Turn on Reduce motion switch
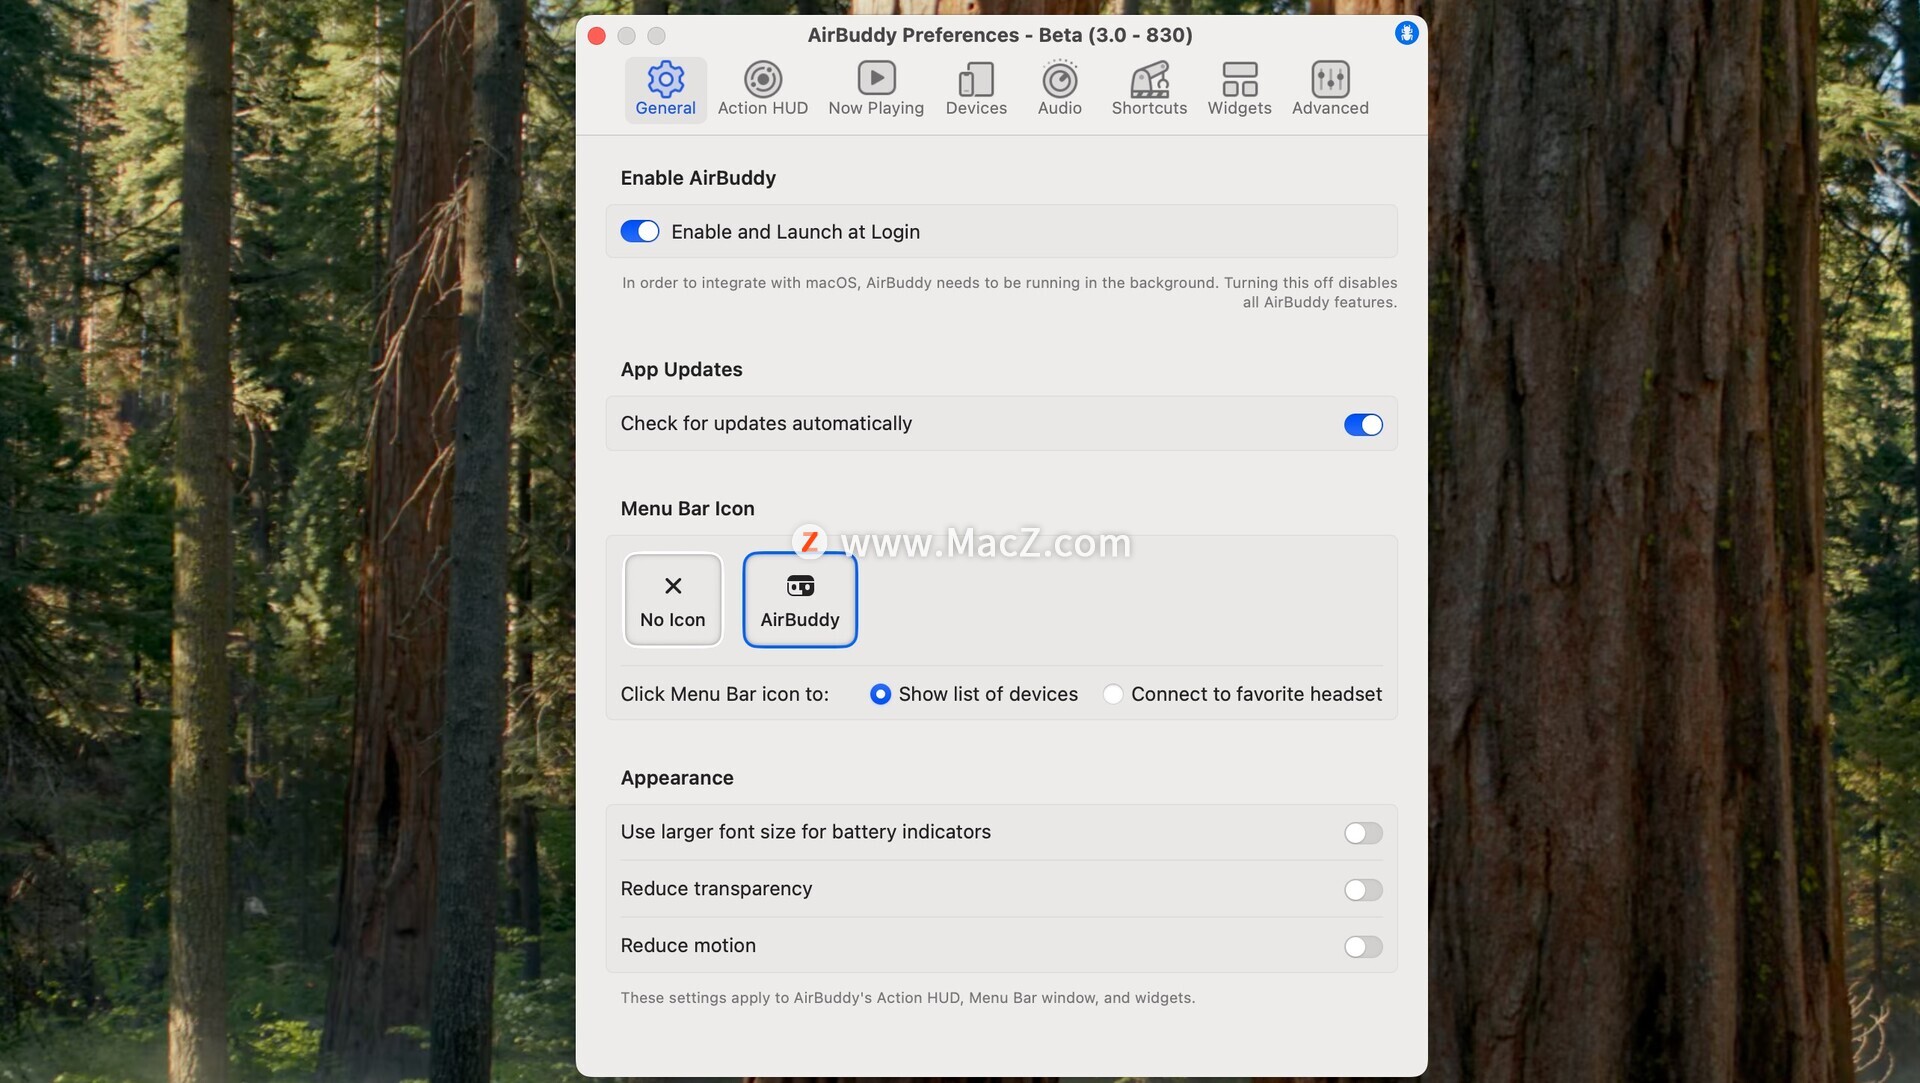This screenshot has height=1083, width=1920. click(1363, 947)
